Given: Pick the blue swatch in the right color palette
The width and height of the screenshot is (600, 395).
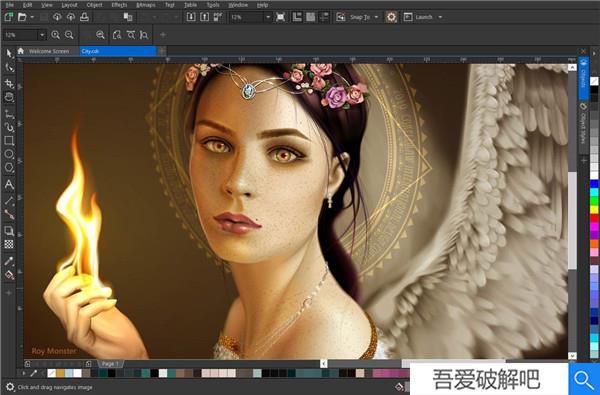Looking at the screenshot, I should [594, 184].
